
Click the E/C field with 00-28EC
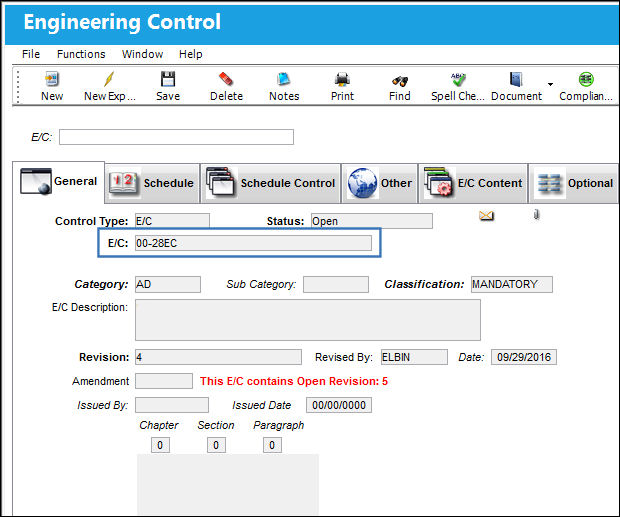[x=253, y=243]
